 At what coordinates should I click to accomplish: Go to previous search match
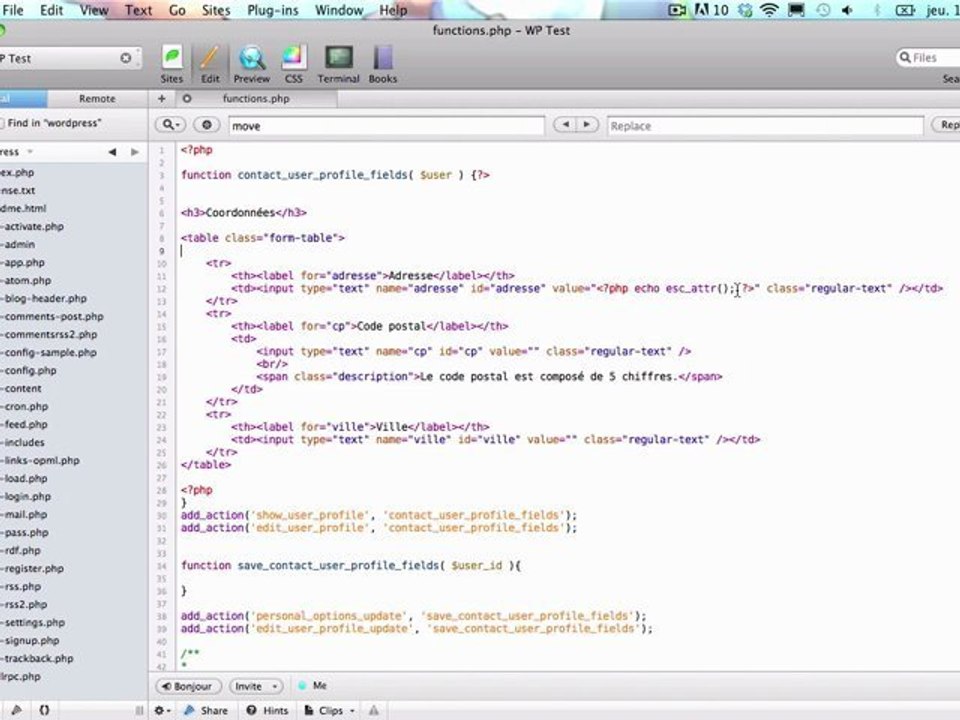(565, 125)
